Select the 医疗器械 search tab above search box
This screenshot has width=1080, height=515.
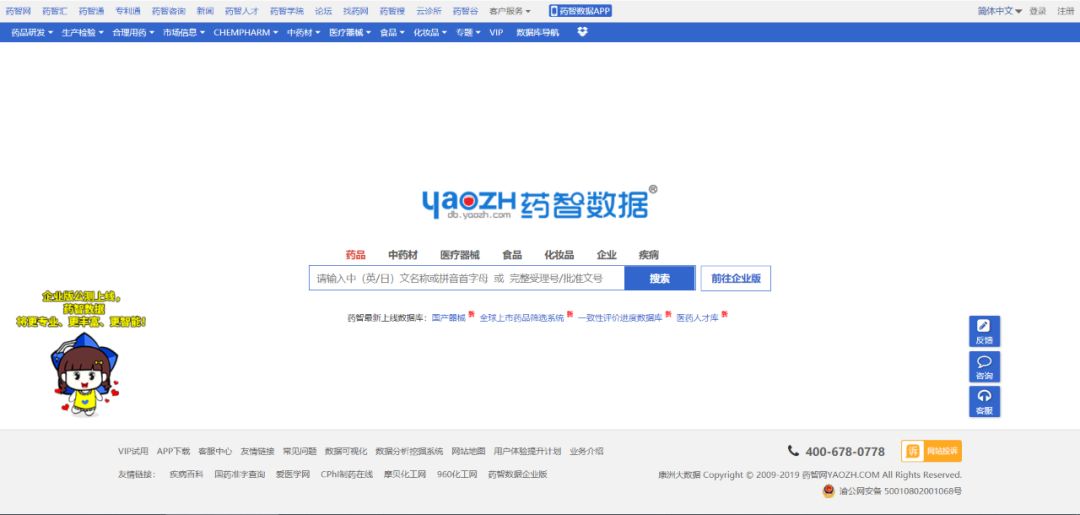460,255
